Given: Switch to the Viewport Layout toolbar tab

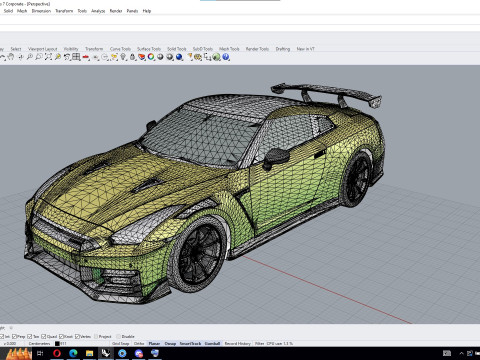Looking at the screenshot, I should click(43, 49).
